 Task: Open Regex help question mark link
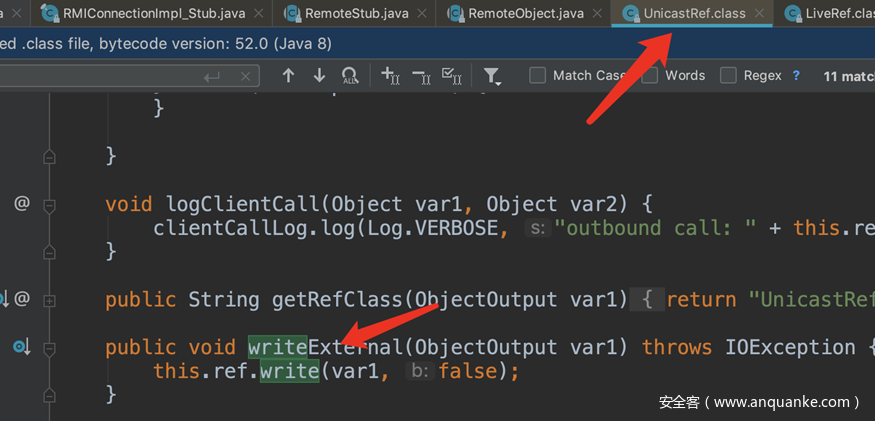(x=796, y=76)
